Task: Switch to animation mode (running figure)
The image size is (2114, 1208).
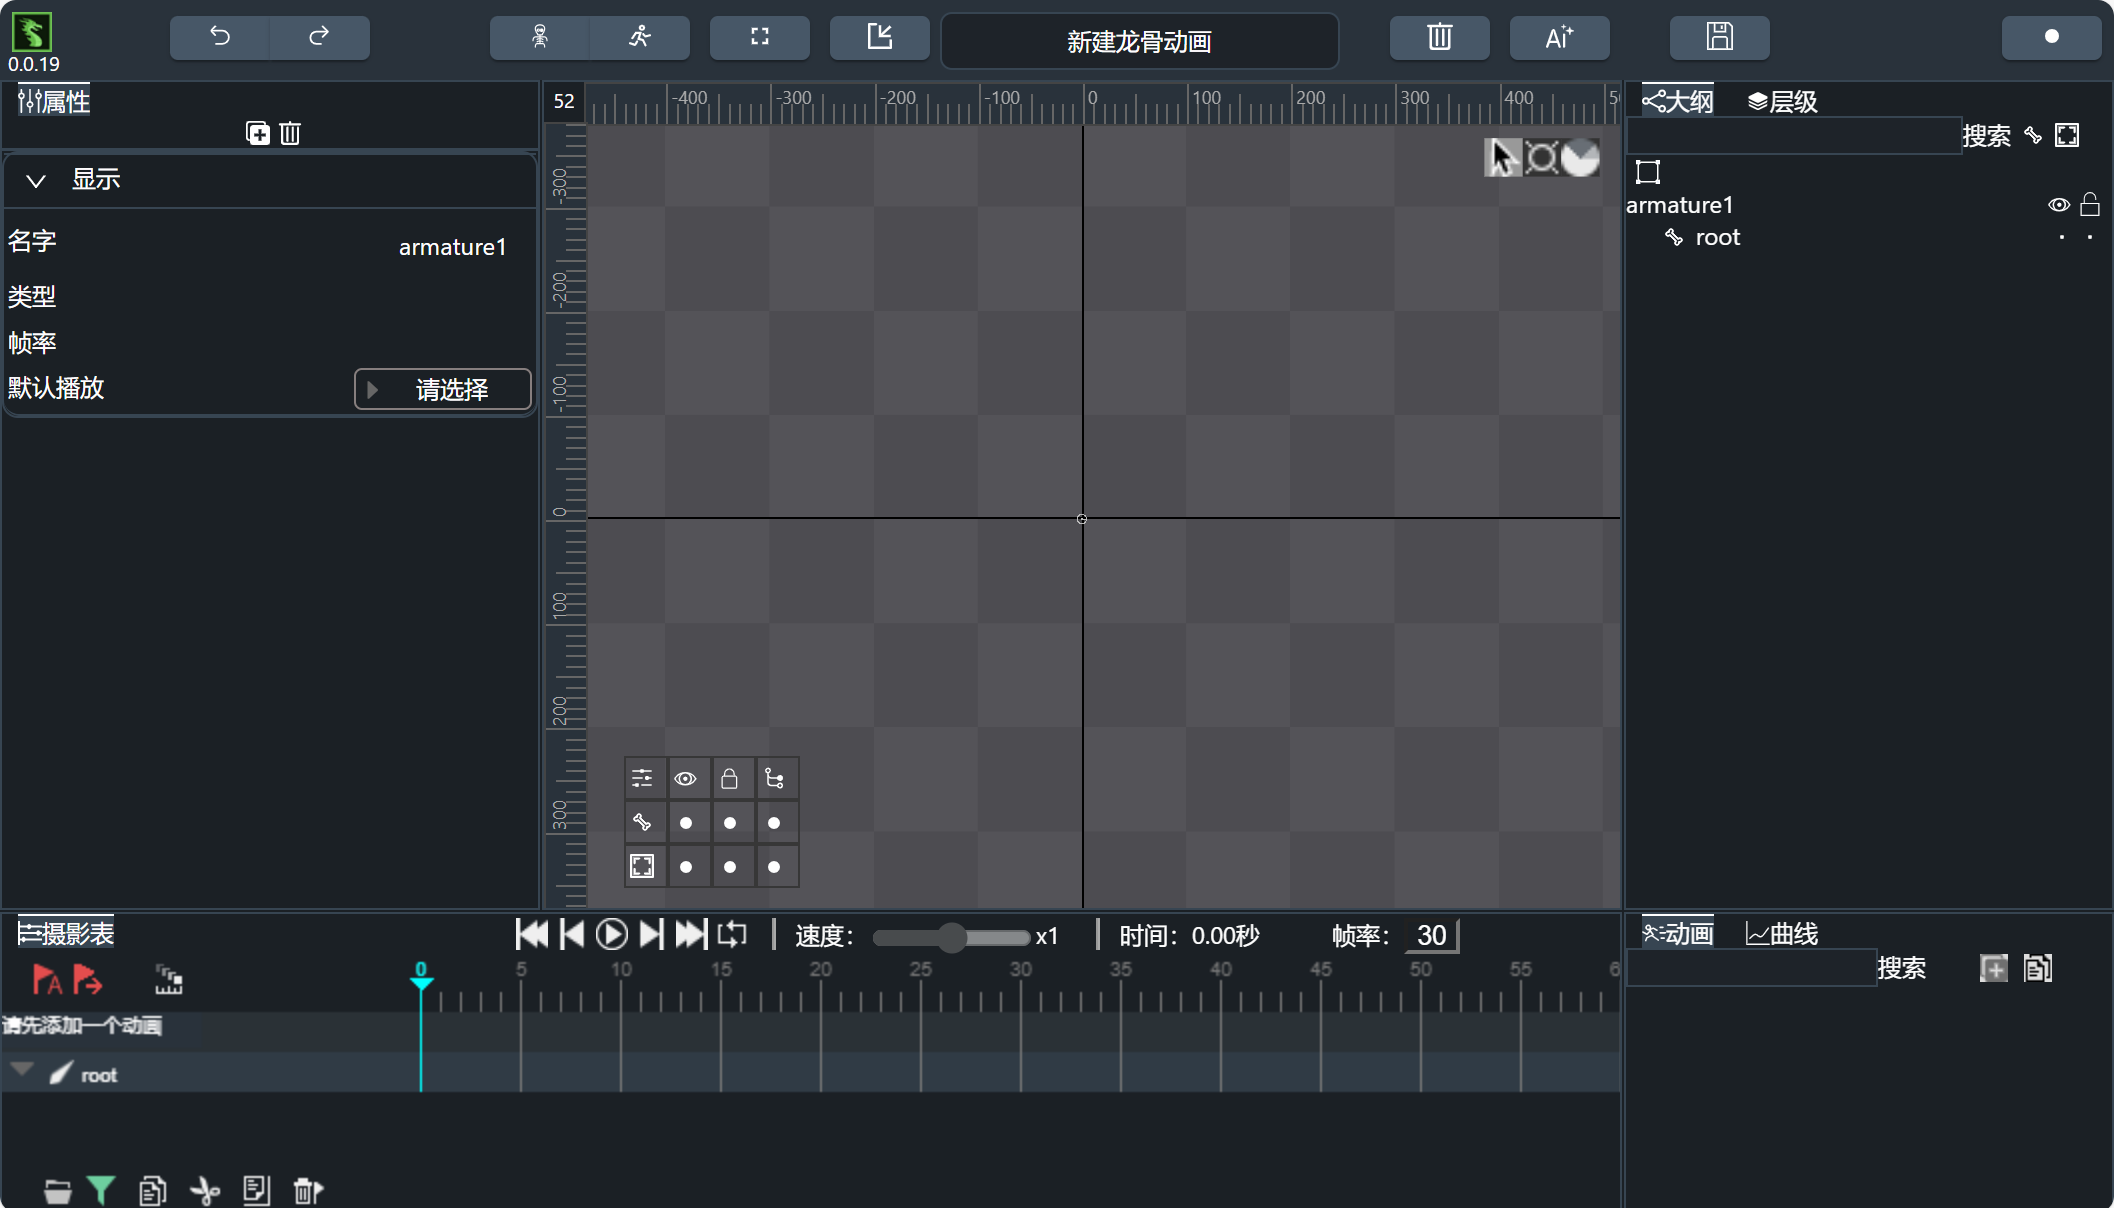Action: (x=640, y=38)
